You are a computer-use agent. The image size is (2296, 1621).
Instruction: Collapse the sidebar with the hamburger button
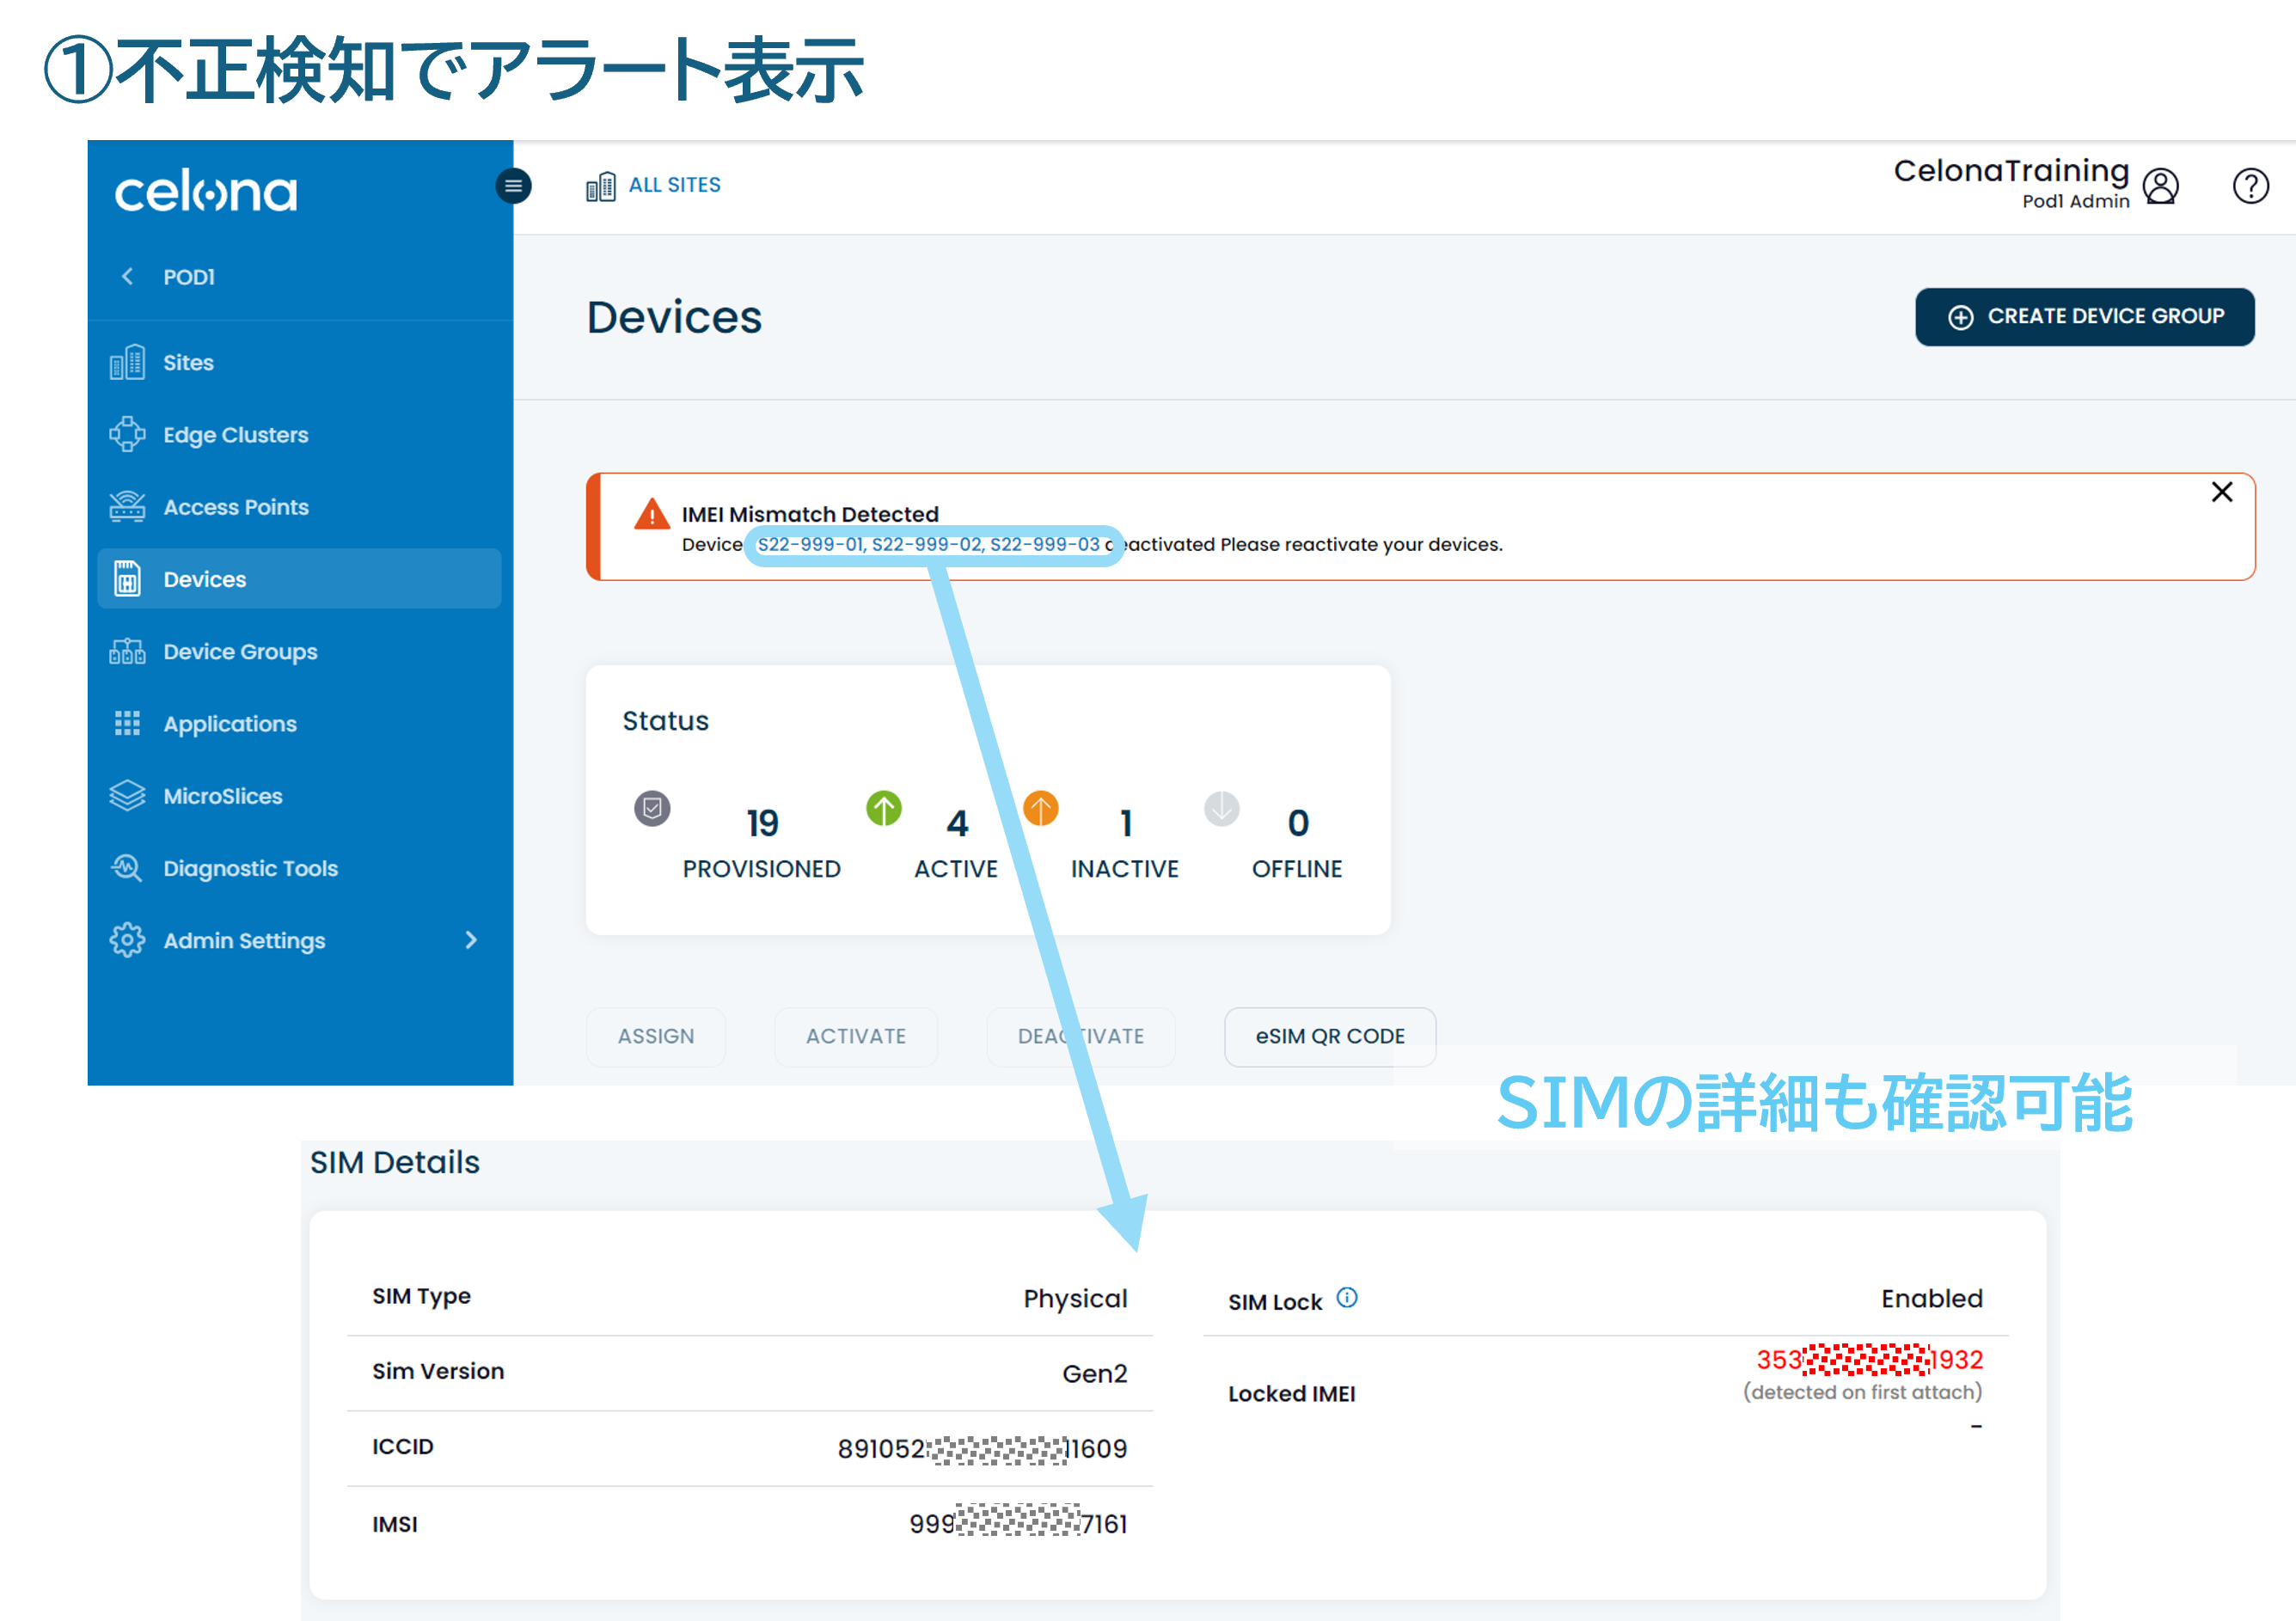tap(513, 186)
